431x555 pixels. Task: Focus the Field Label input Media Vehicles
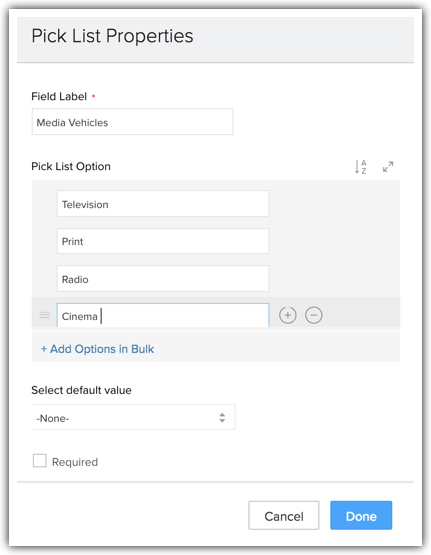tap(132, 122)
